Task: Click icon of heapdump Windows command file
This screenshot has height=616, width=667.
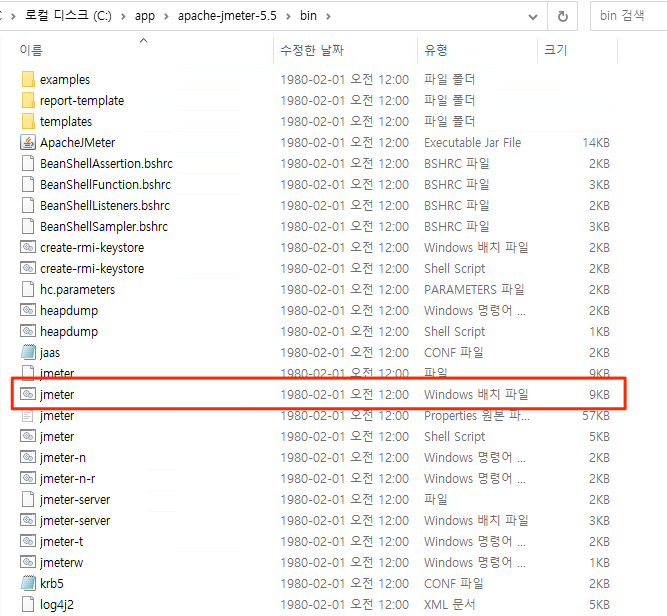Action: [x=28, y=311]
